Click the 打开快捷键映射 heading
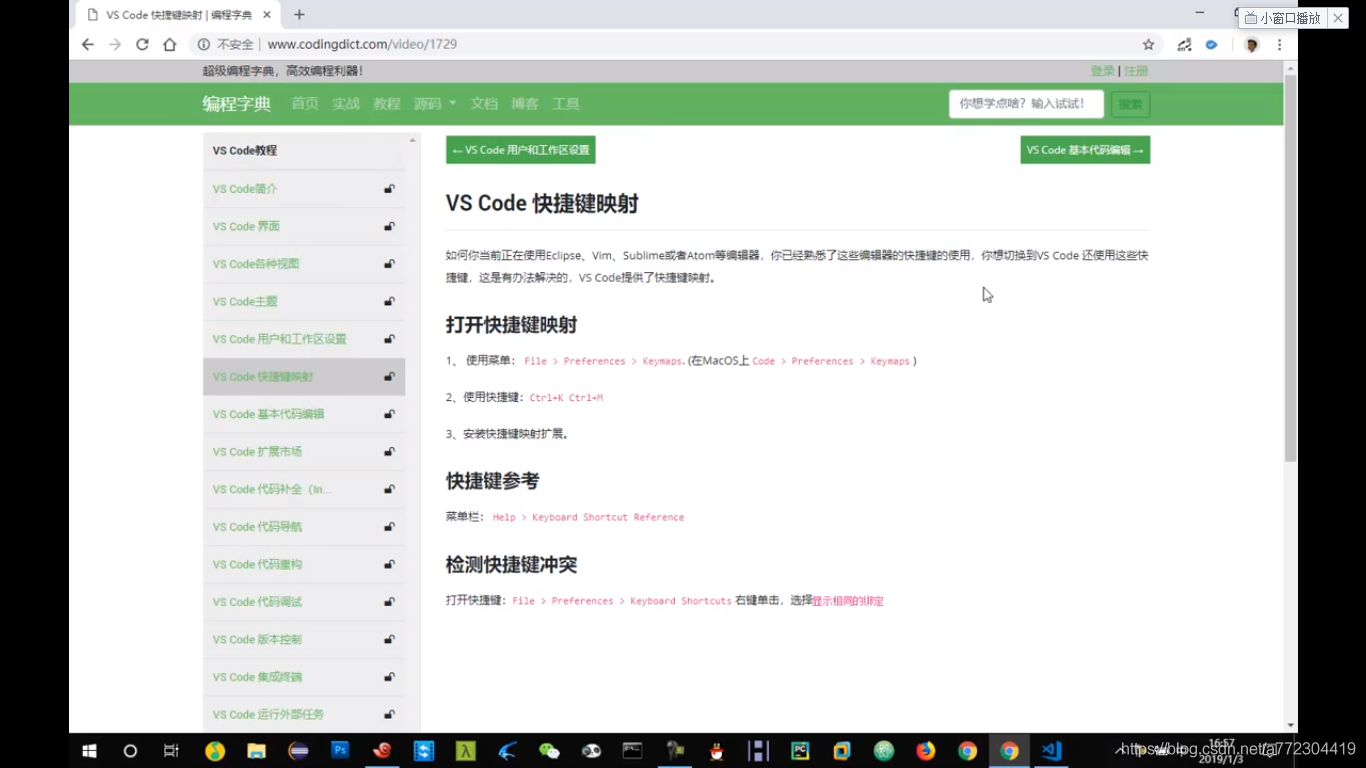 pos(511,325)
